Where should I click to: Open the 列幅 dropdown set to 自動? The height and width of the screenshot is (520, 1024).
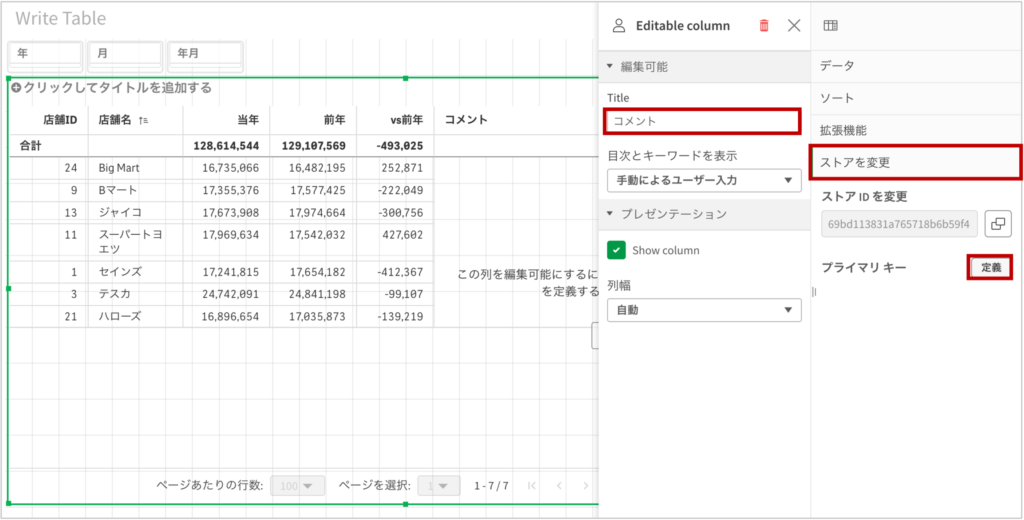[x=704, y=310]
